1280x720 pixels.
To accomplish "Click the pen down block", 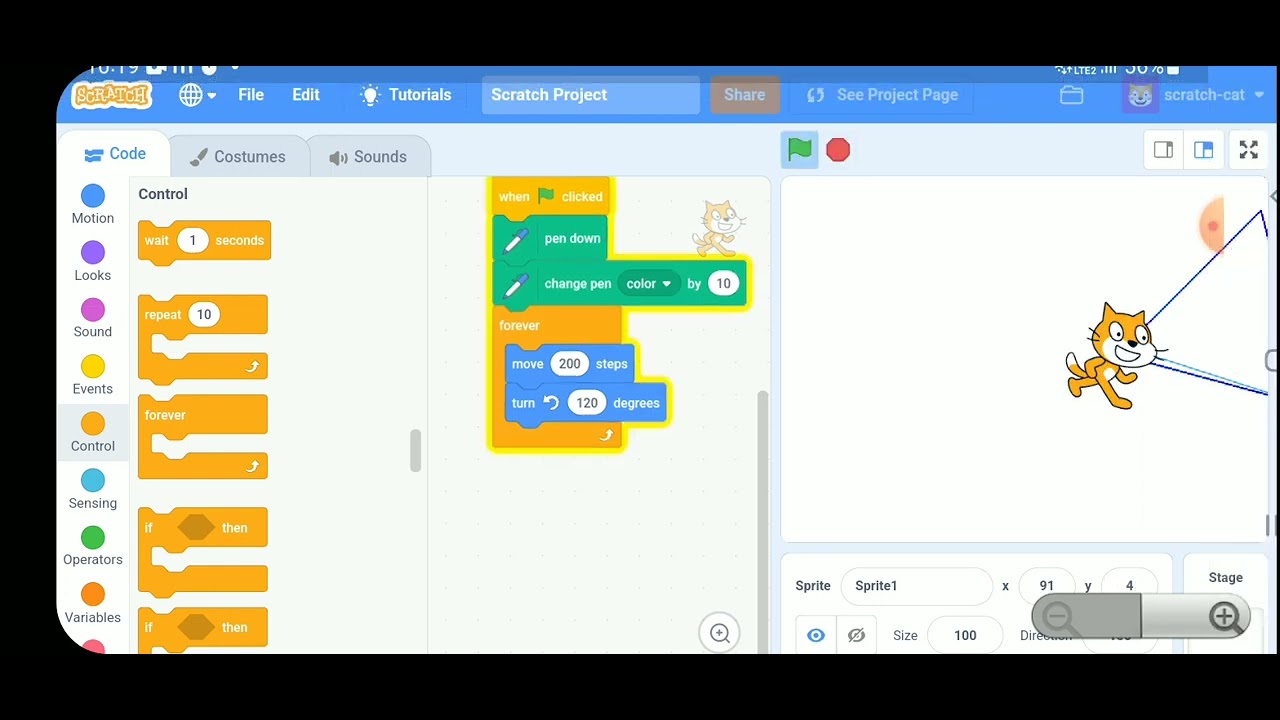I will [550, 238].
